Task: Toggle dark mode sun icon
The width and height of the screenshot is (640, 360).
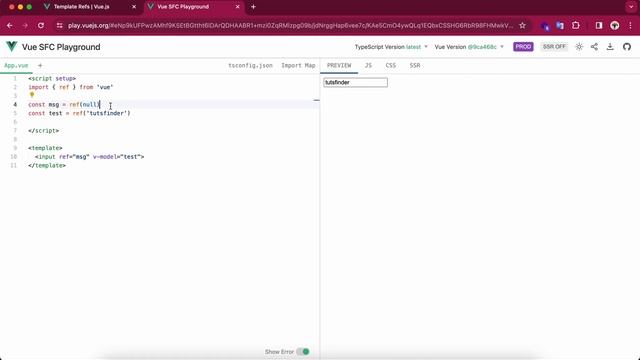Action: click(579, 47)
